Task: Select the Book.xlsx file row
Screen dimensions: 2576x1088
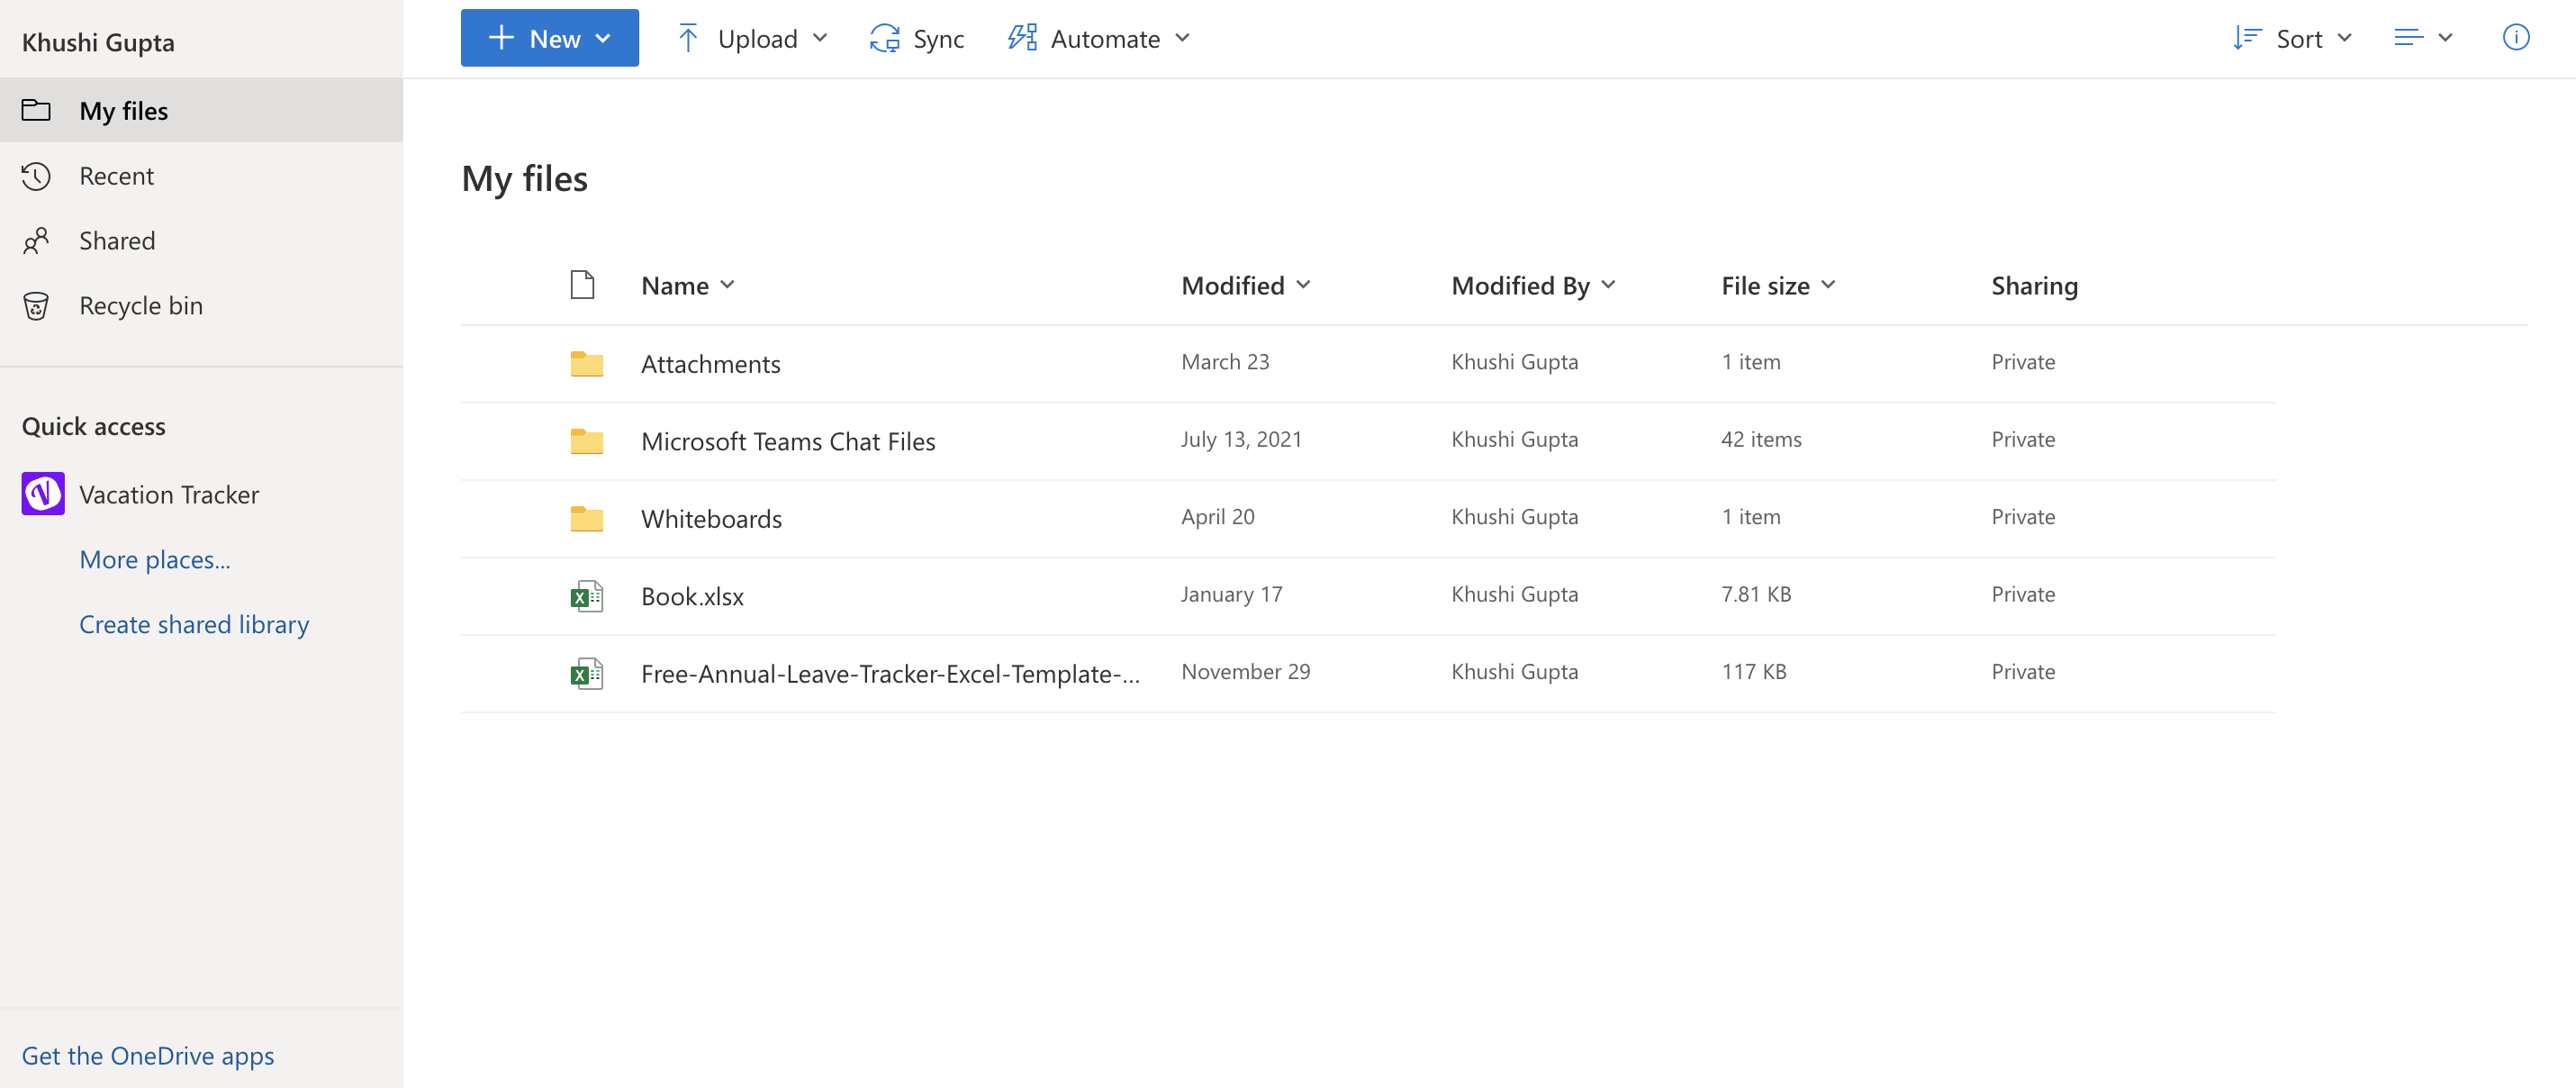Action: pyautogui.click(x=692, y=596)
